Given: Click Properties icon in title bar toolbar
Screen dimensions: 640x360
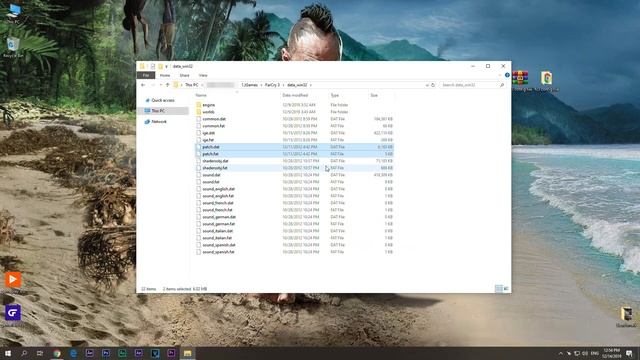Looking at the screenshot, I should click(153, 66).
